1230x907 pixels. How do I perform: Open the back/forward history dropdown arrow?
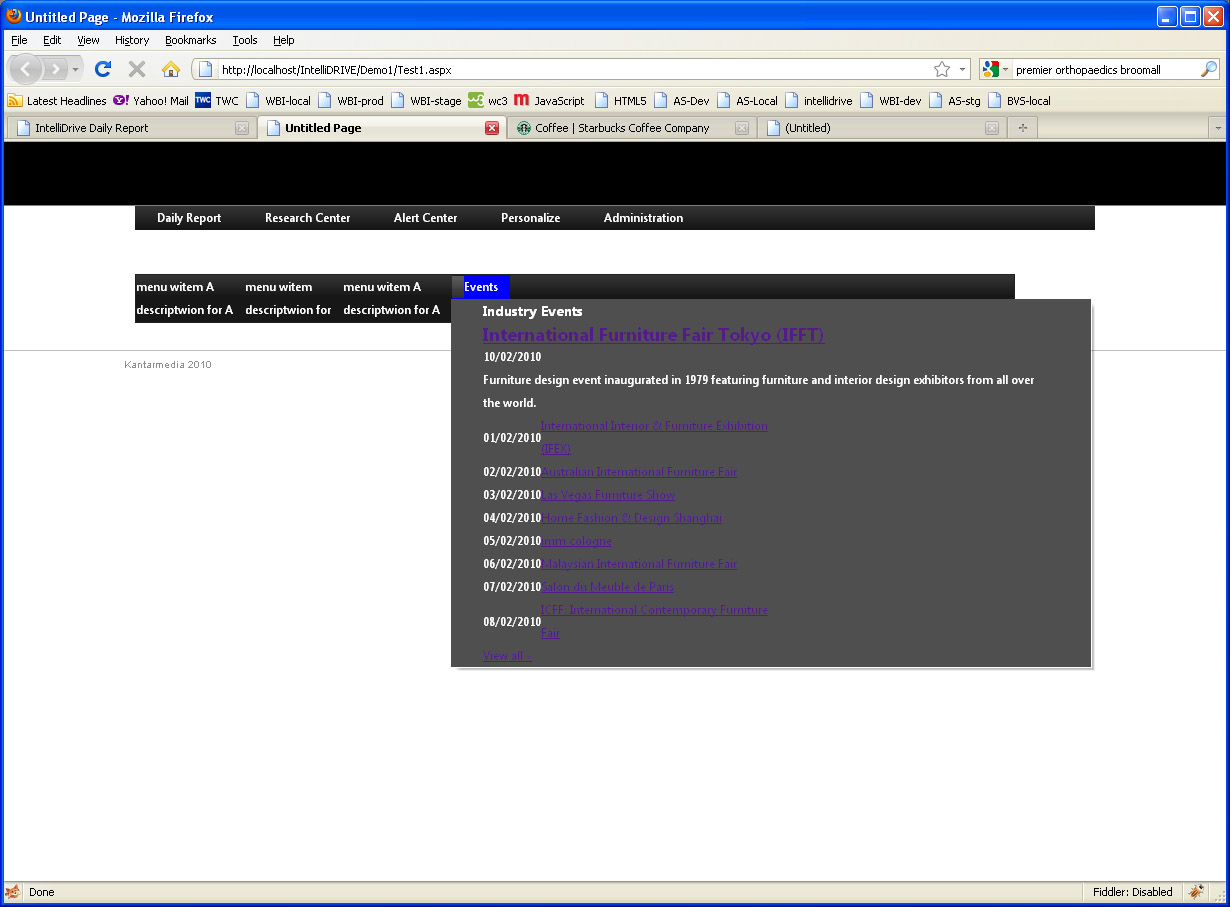click(76, 70)
